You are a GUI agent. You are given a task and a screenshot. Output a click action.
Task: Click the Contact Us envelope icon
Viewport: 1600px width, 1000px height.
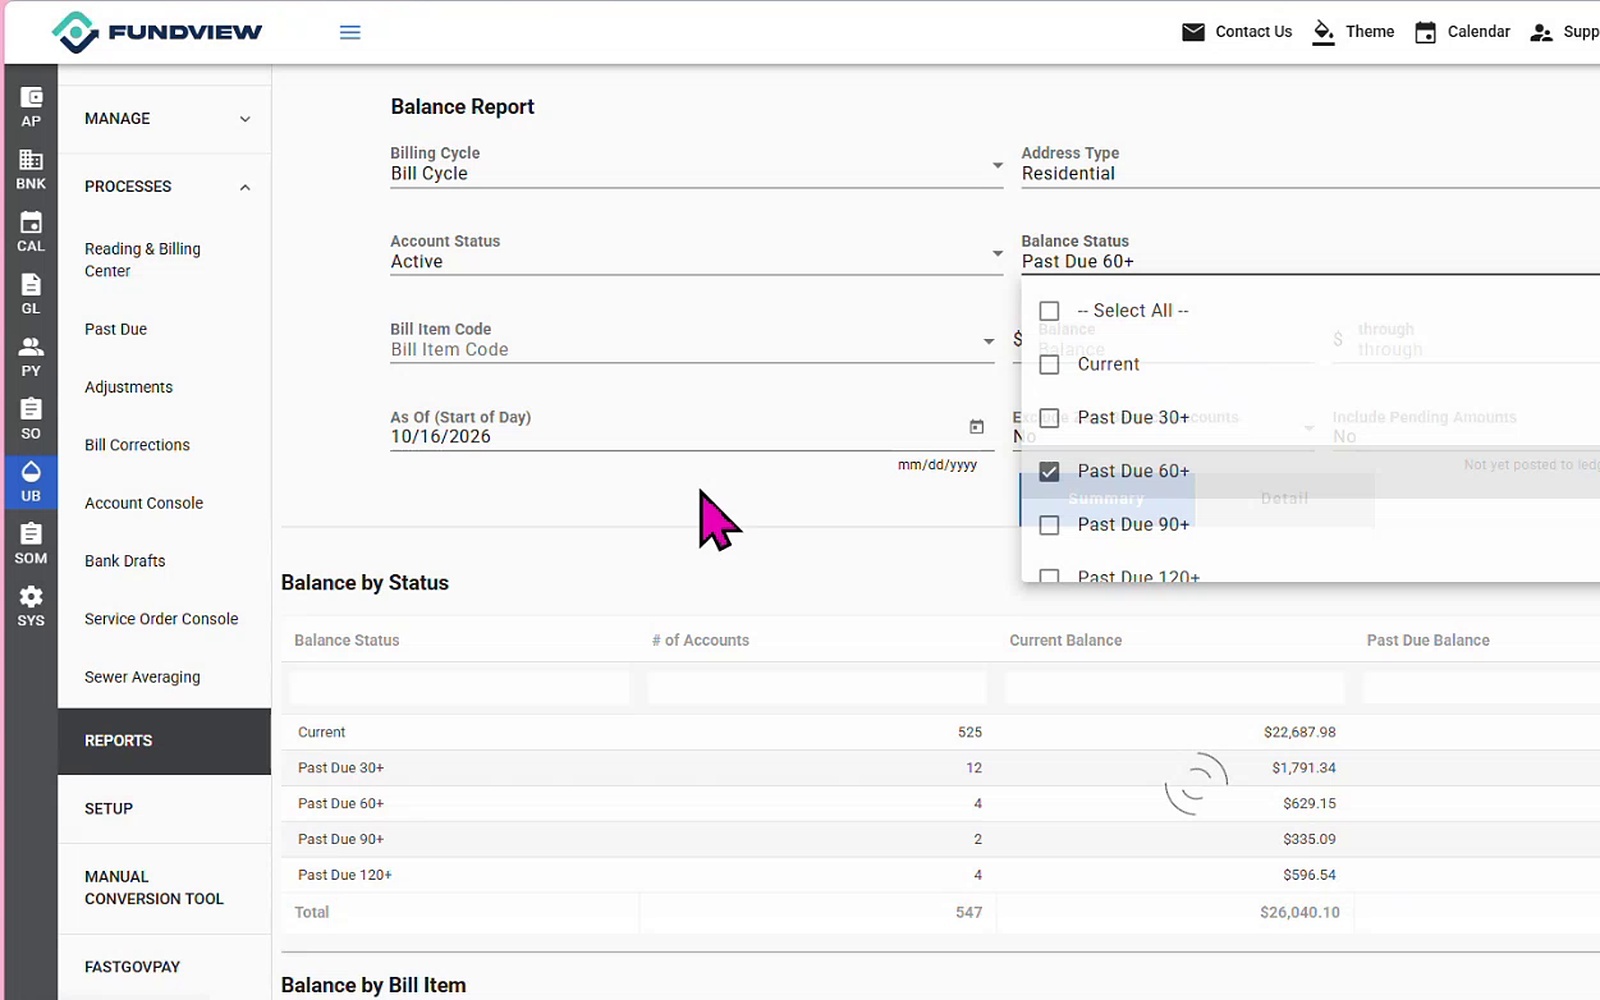[1193, 32]
